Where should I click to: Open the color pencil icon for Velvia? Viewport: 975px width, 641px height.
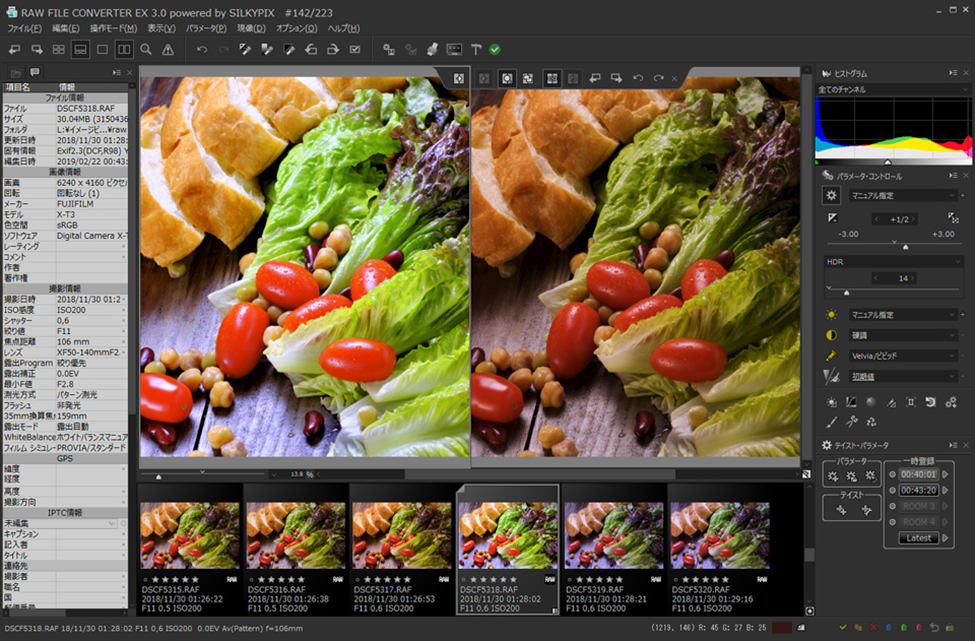pos(831,356)
